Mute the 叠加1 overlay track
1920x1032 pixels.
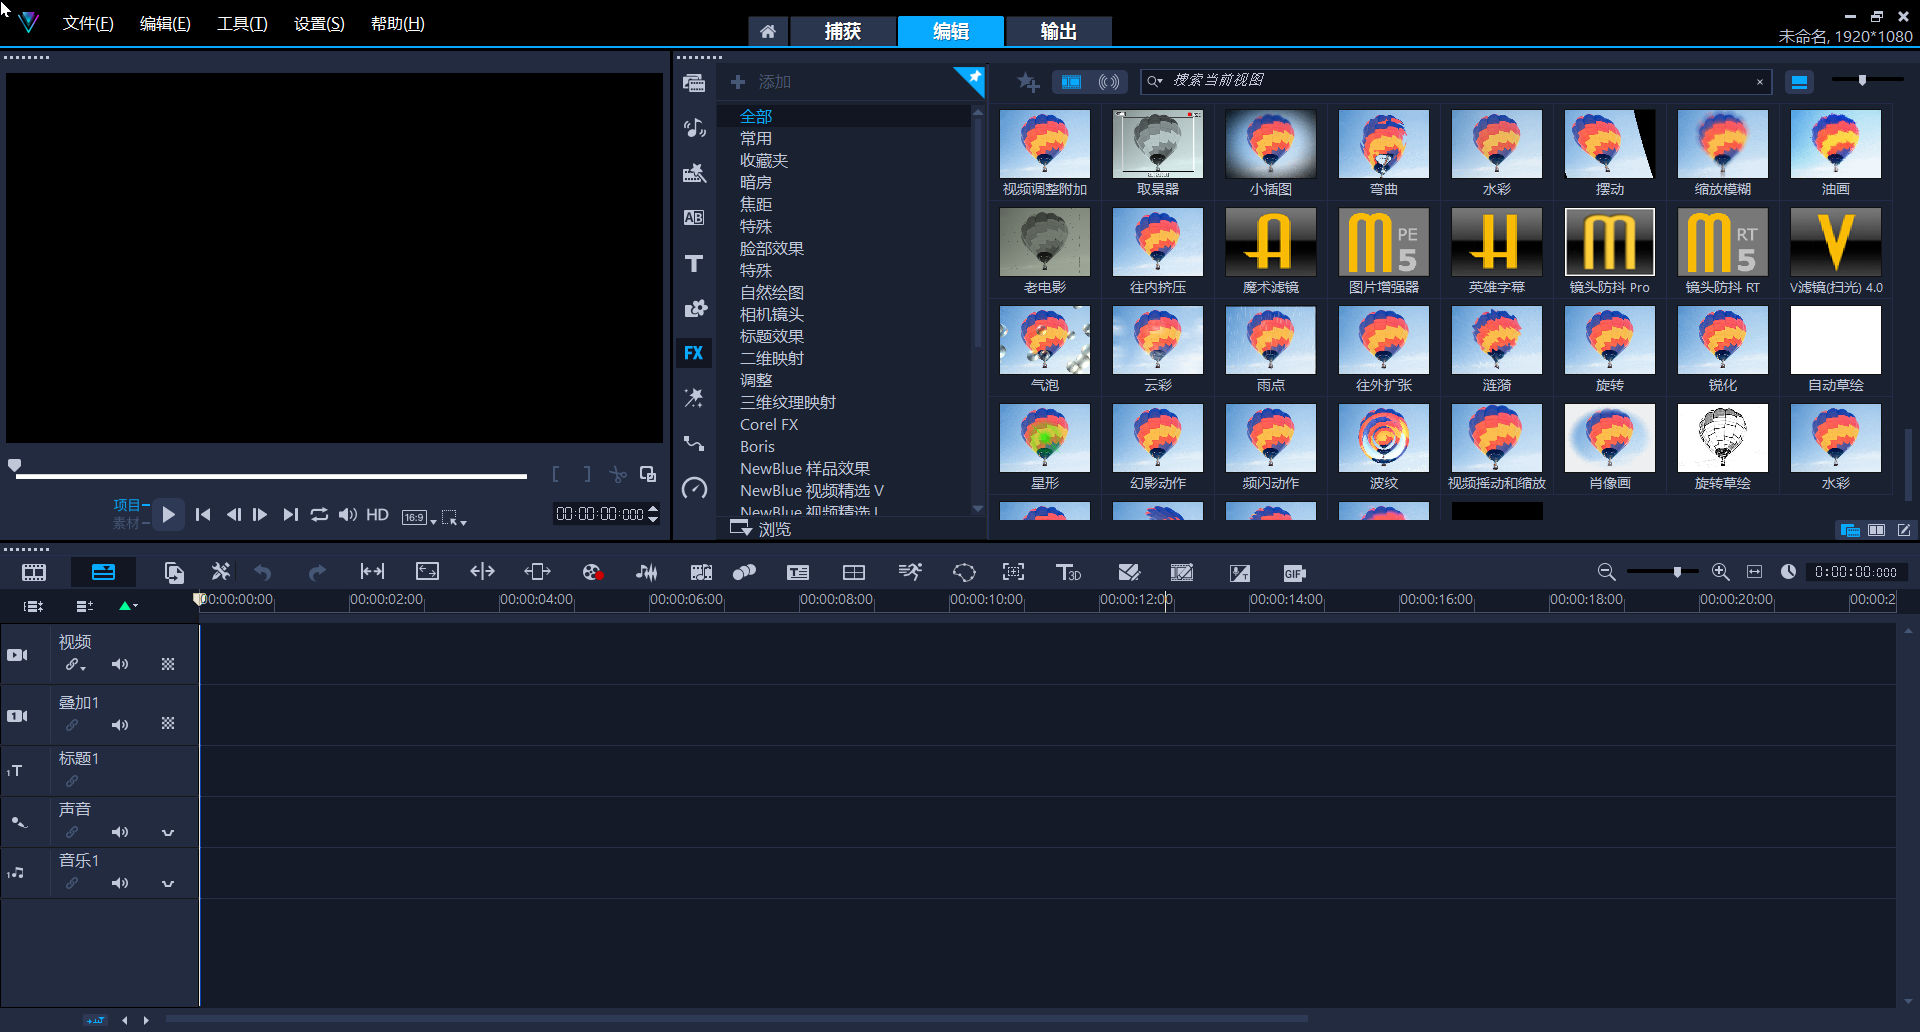[120, 724]
